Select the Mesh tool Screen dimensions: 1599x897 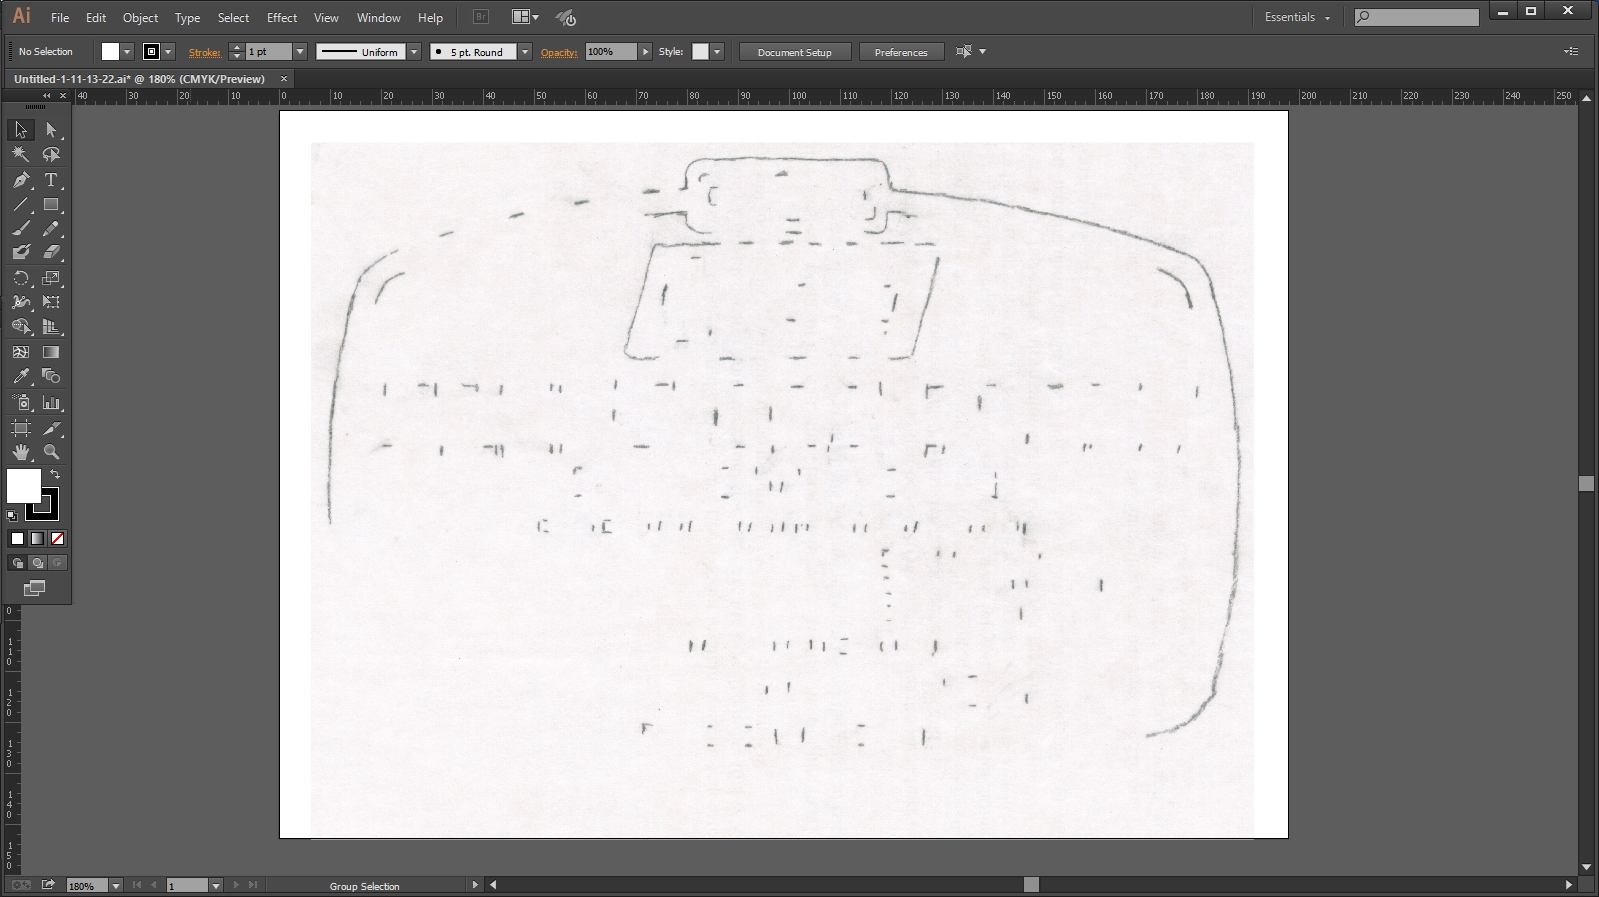pos(21,352)
